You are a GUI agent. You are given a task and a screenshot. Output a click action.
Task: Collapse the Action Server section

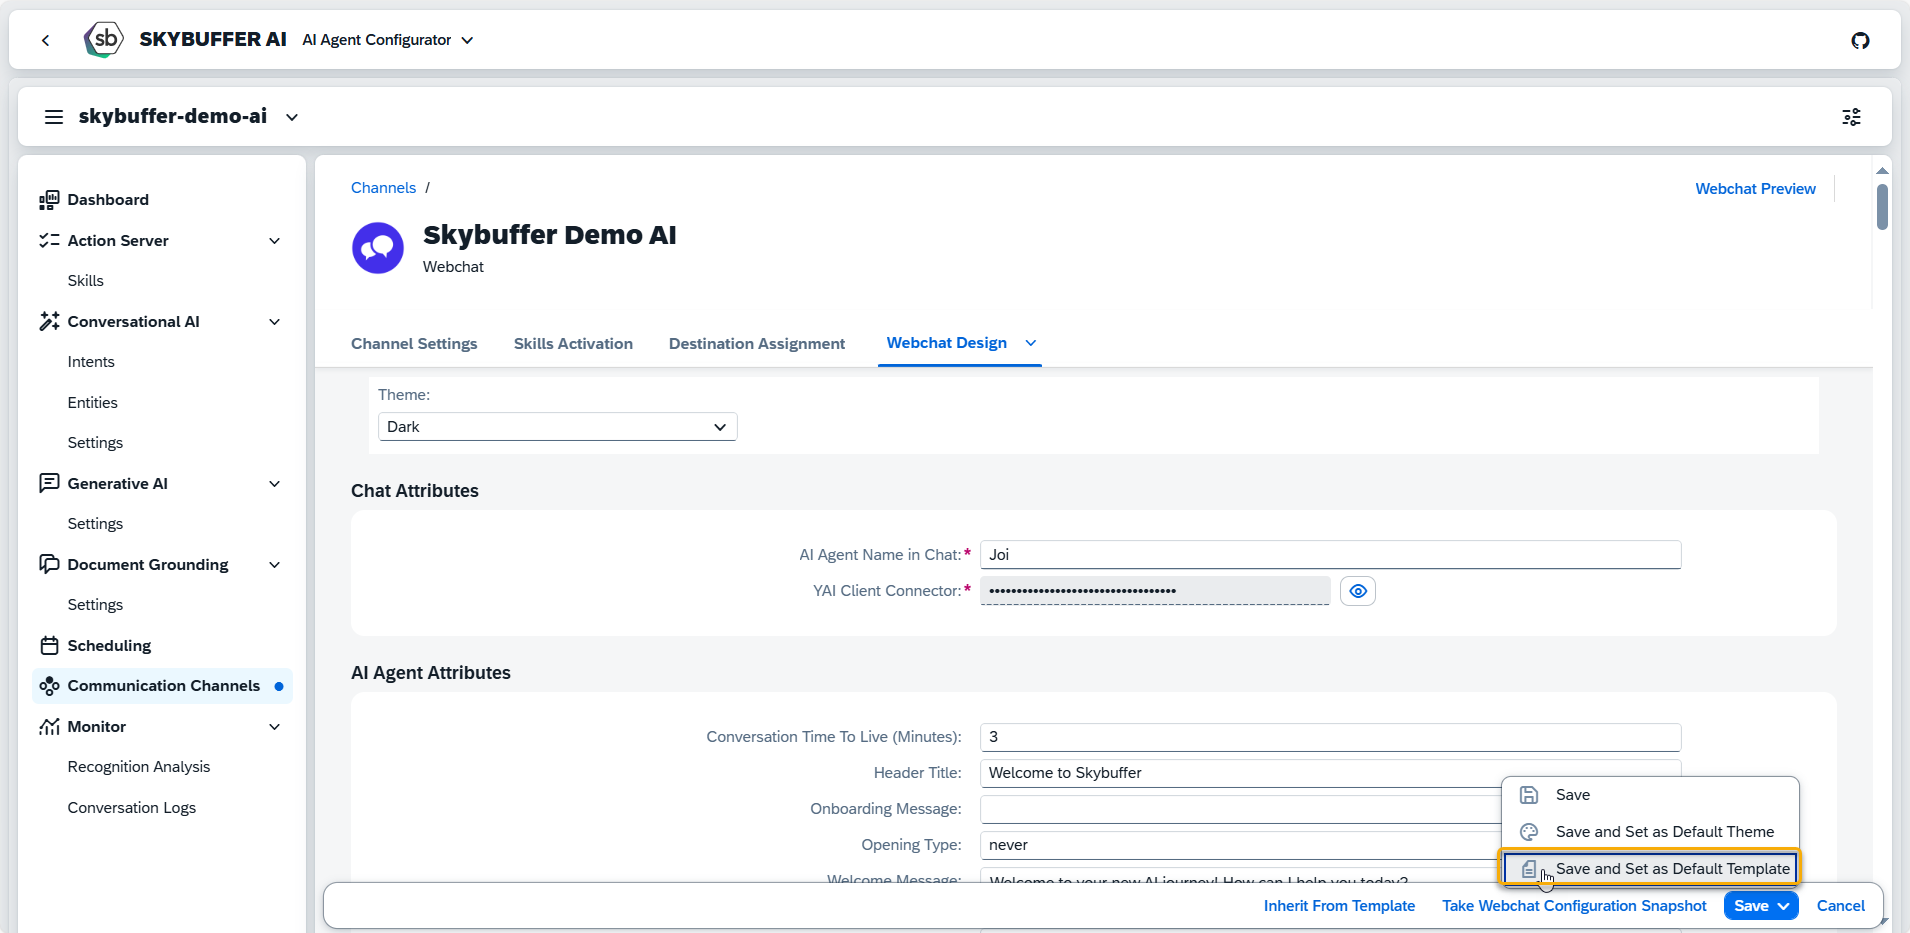[x=275, y=241]
